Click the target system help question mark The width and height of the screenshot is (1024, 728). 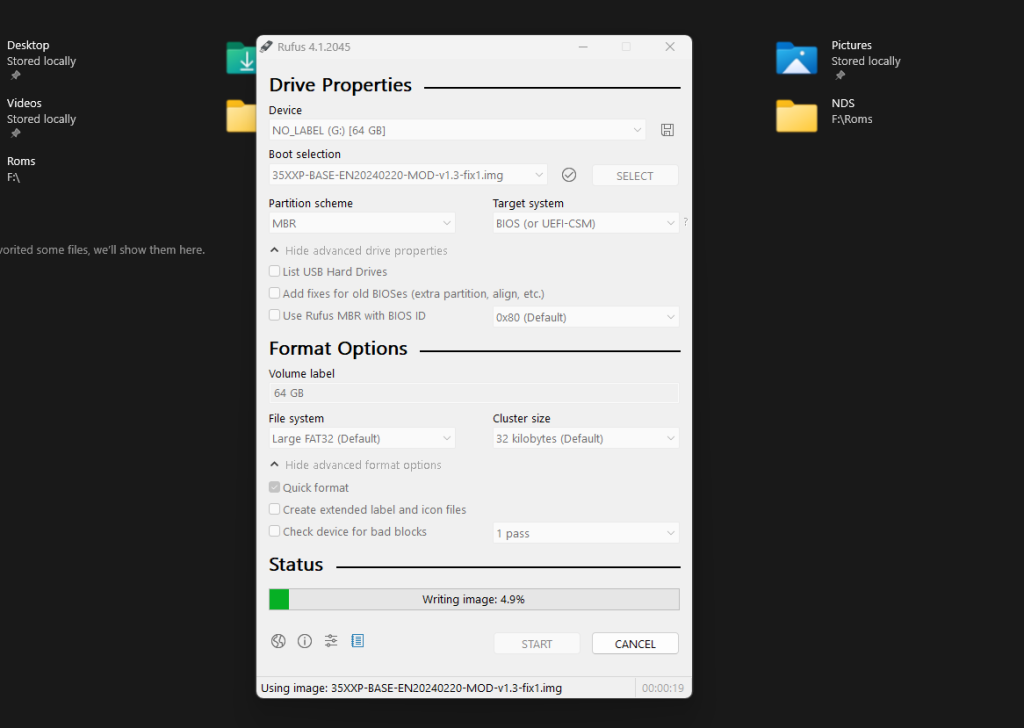tap(685, 222)
